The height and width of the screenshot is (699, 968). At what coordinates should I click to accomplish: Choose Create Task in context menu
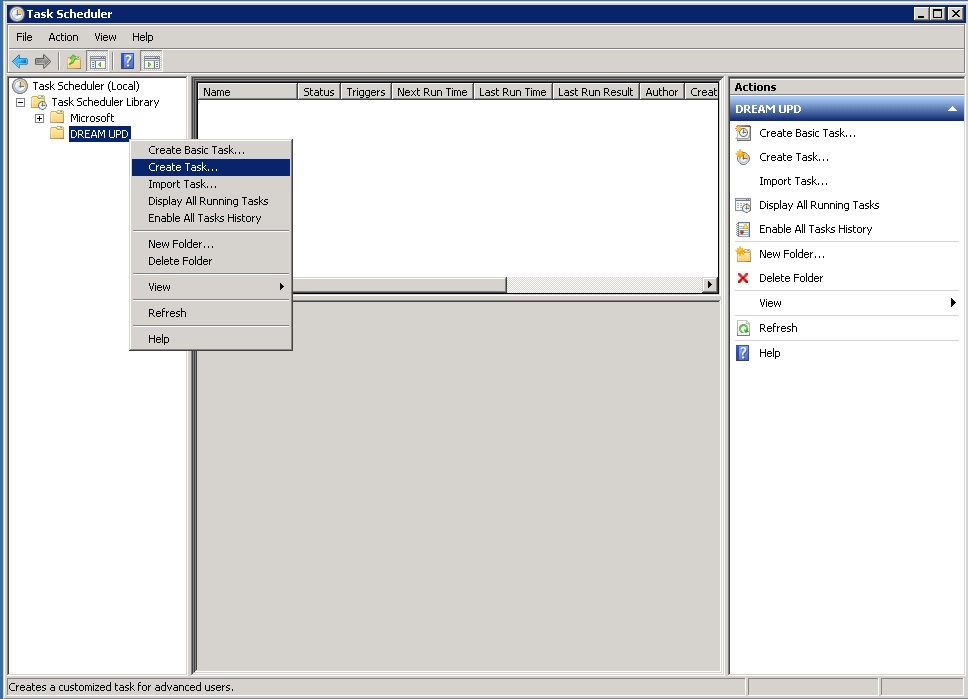tap(211, 167)
